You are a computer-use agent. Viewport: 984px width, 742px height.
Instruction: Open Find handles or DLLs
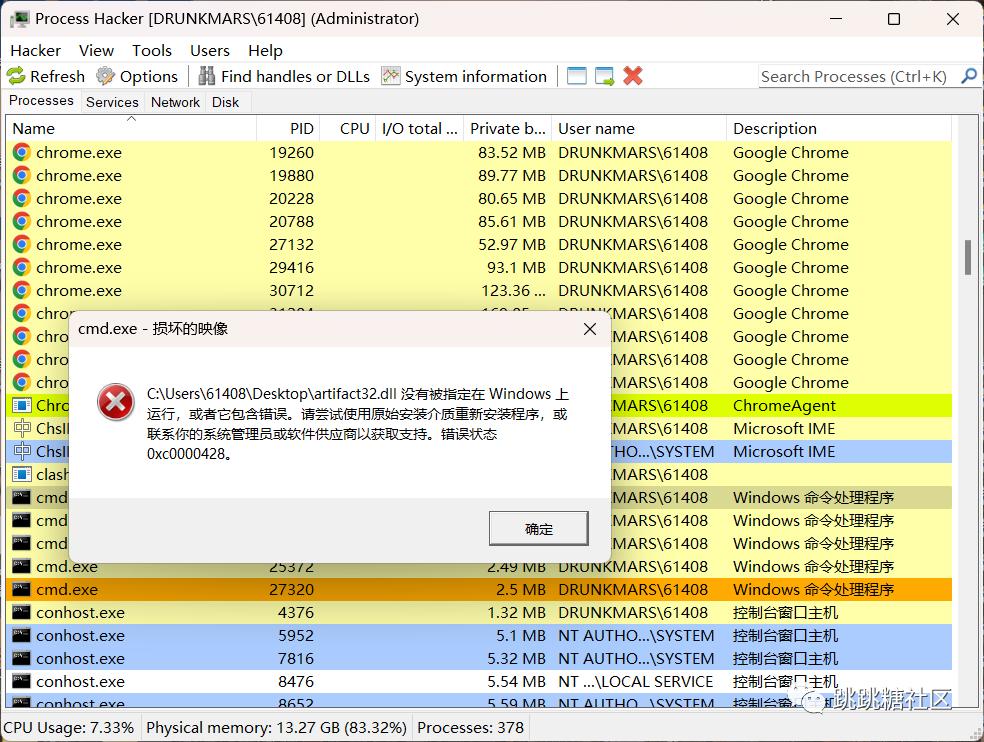284,77
